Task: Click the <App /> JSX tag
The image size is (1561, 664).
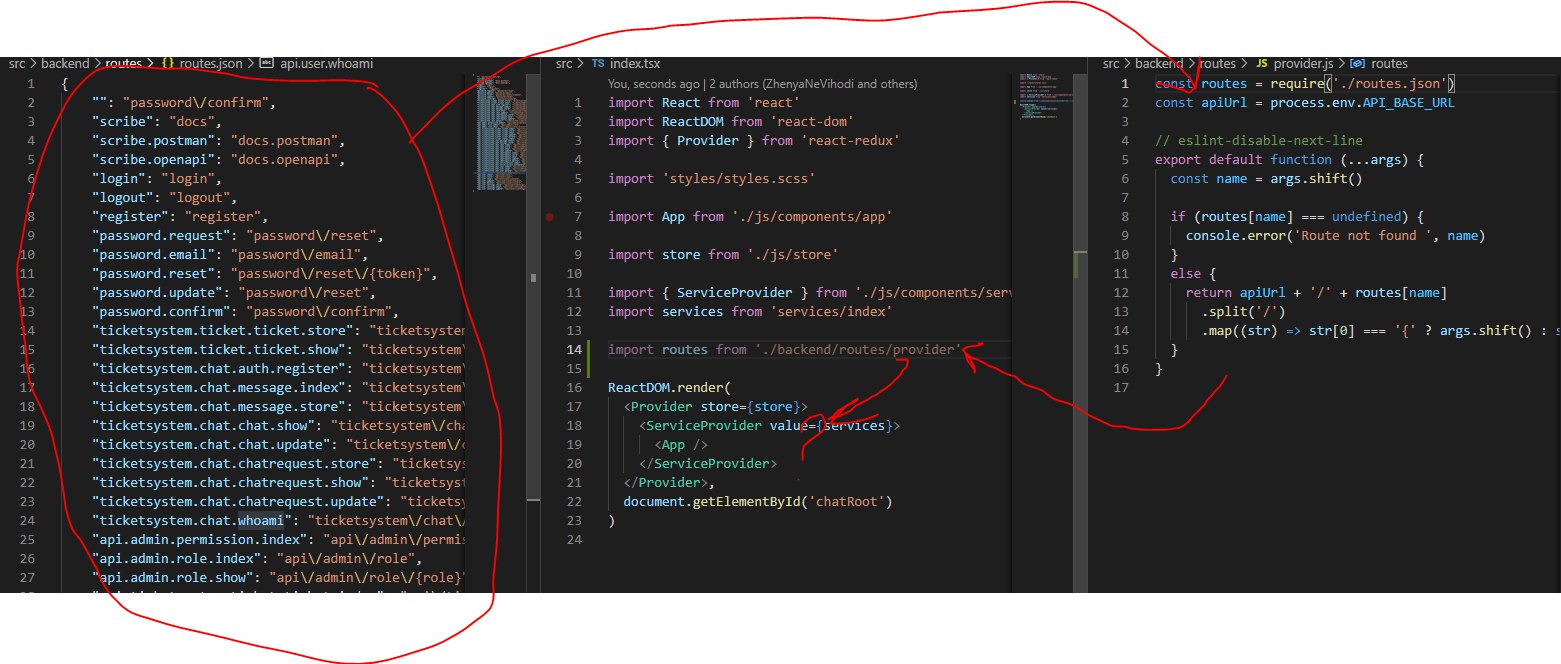Action: tap(681, 445)
